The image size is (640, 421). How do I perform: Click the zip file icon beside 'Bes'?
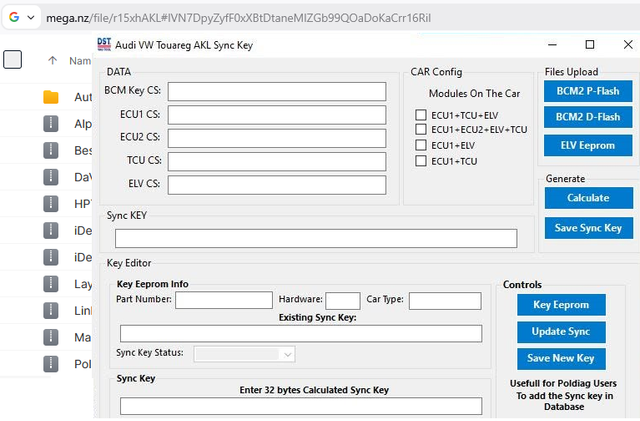point(51,150)
